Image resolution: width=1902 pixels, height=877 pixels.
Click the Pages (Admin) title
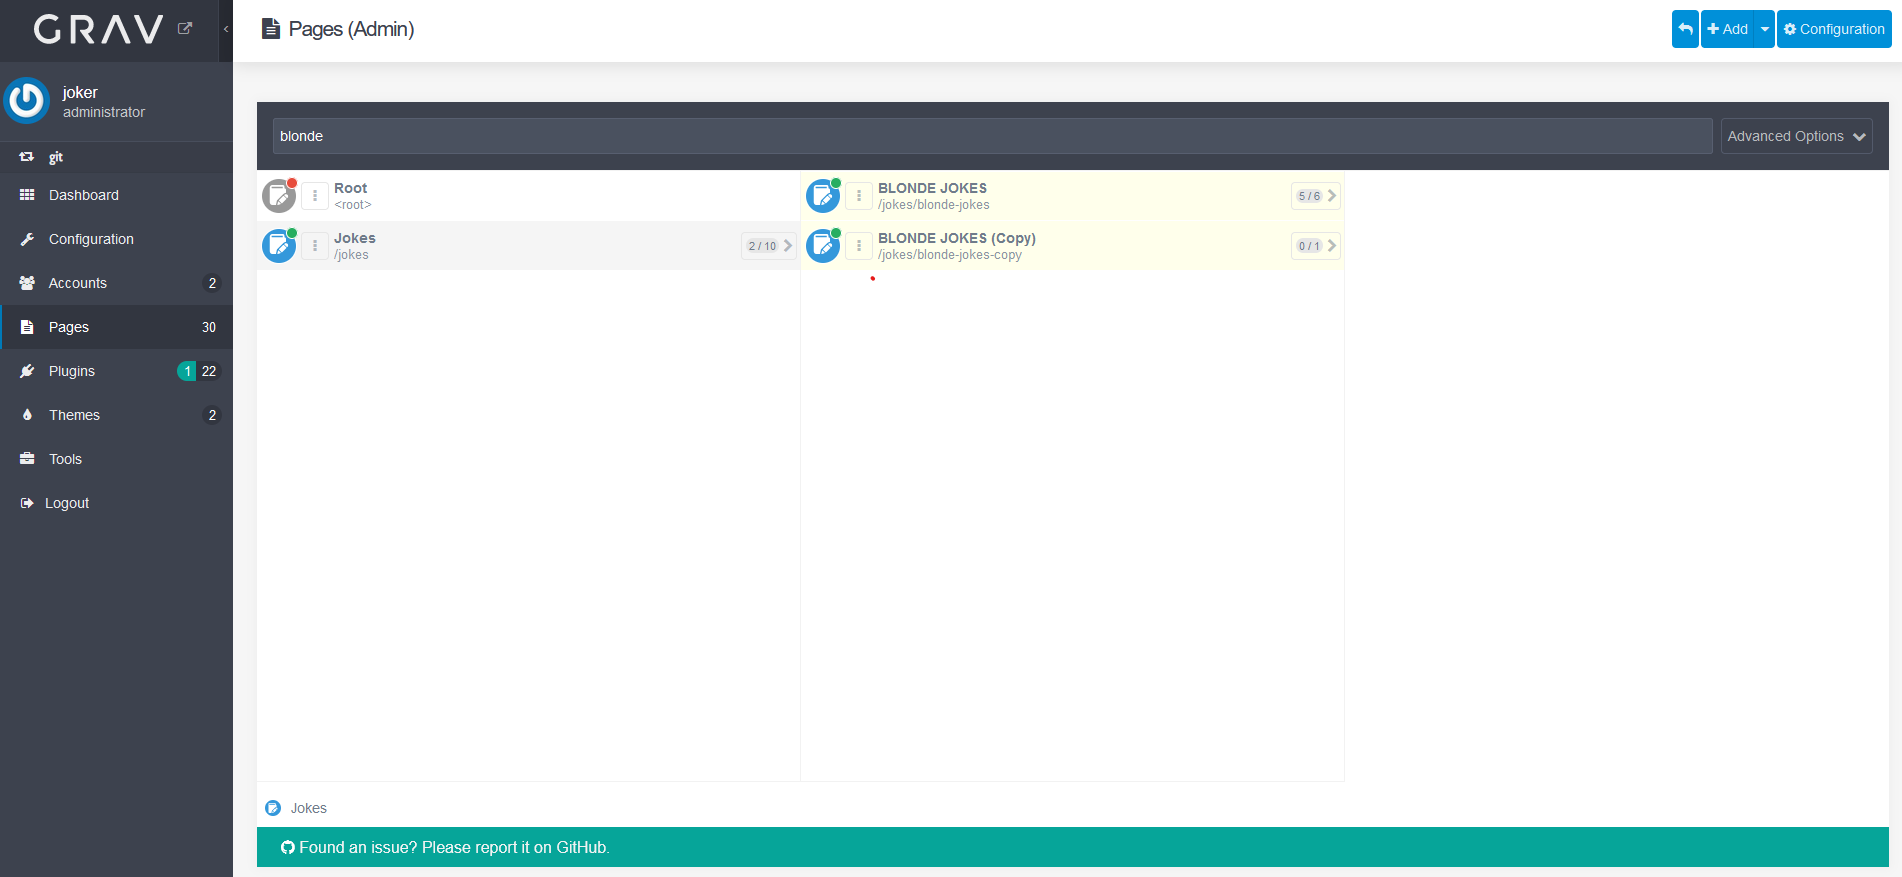pos(351,29)
